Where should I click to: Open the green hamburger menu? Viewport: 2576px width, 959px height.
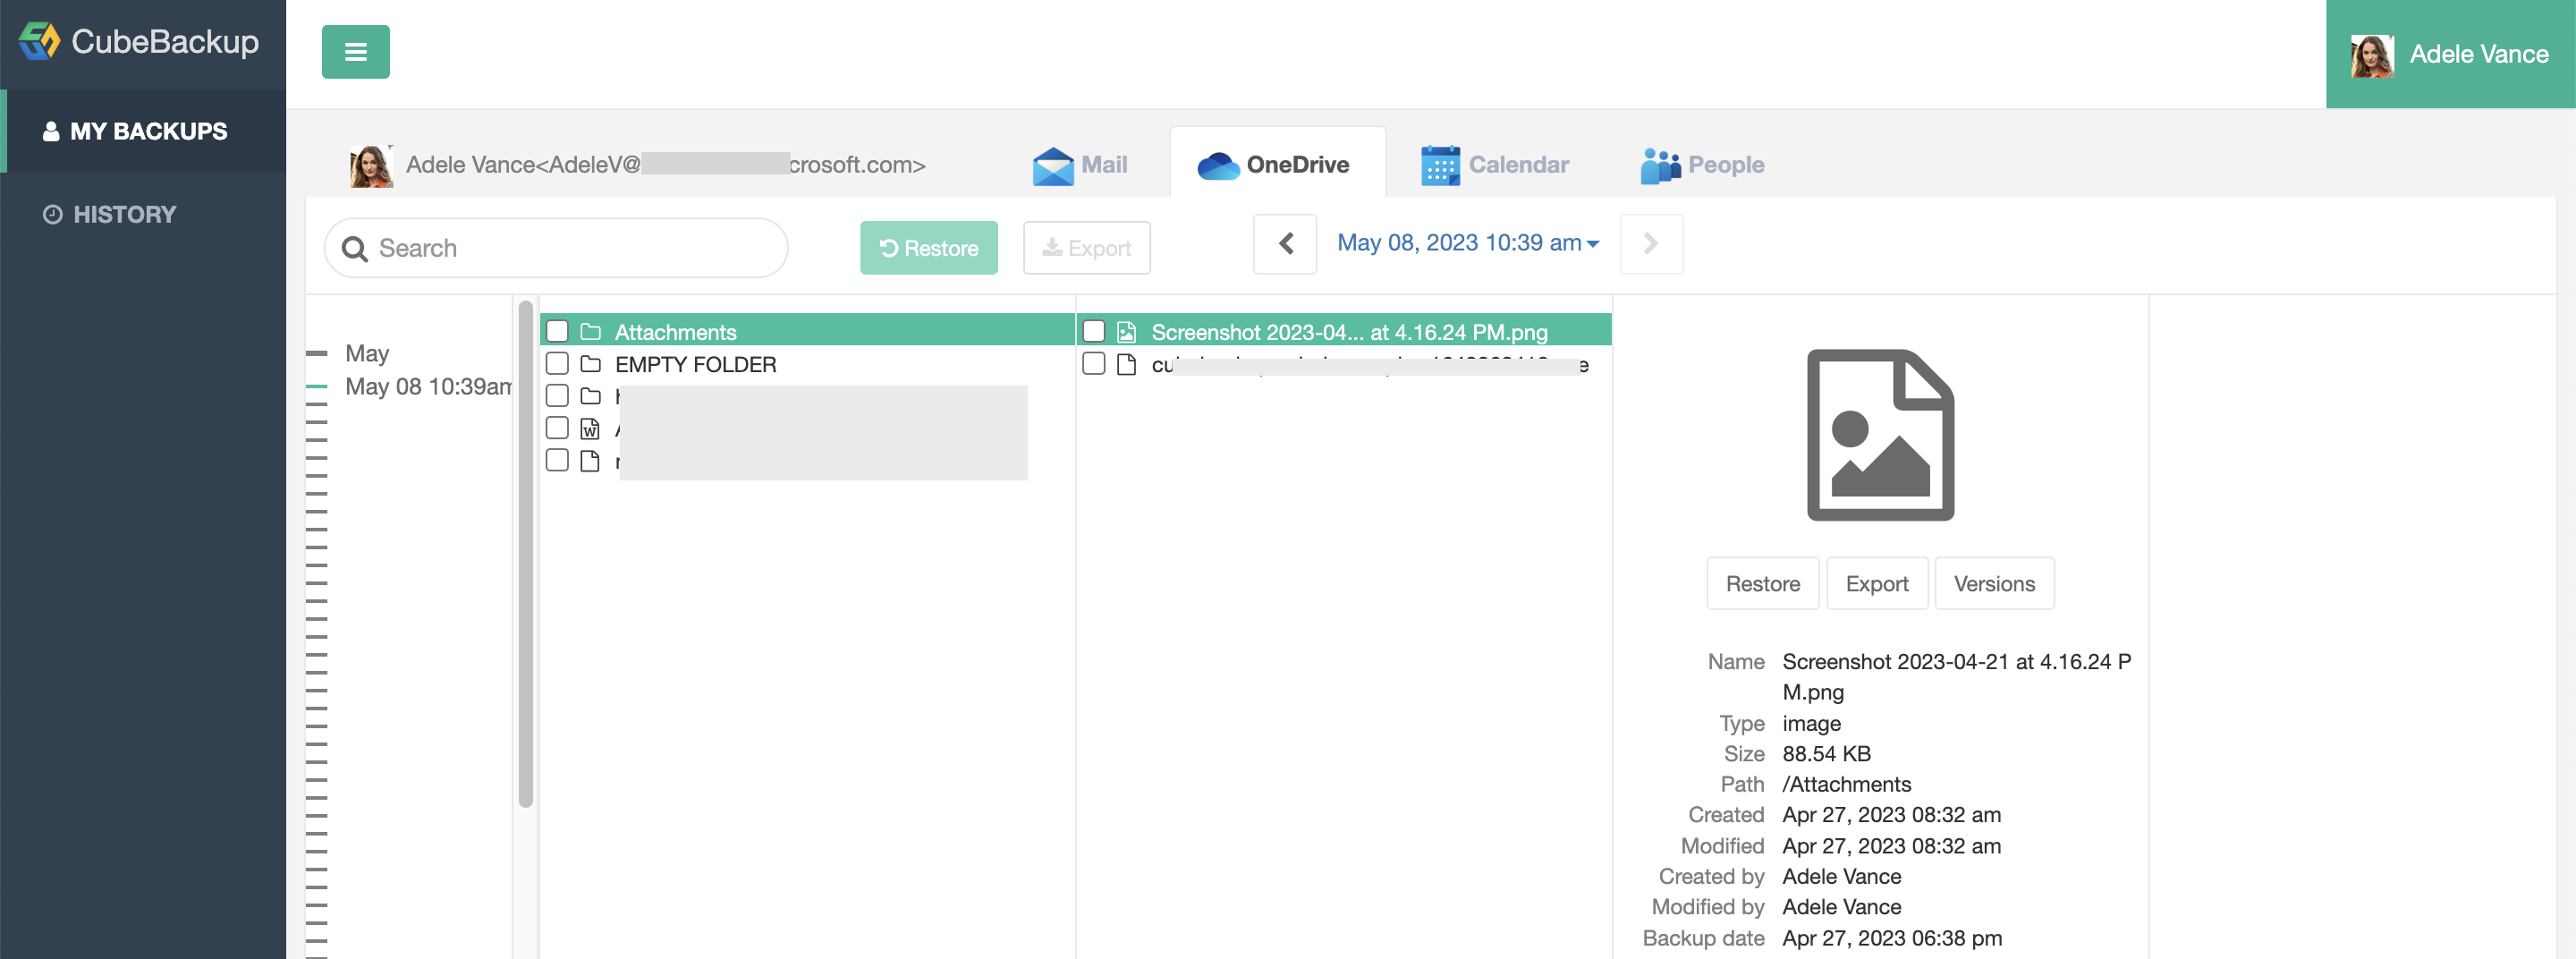click(x=355, y=51)
